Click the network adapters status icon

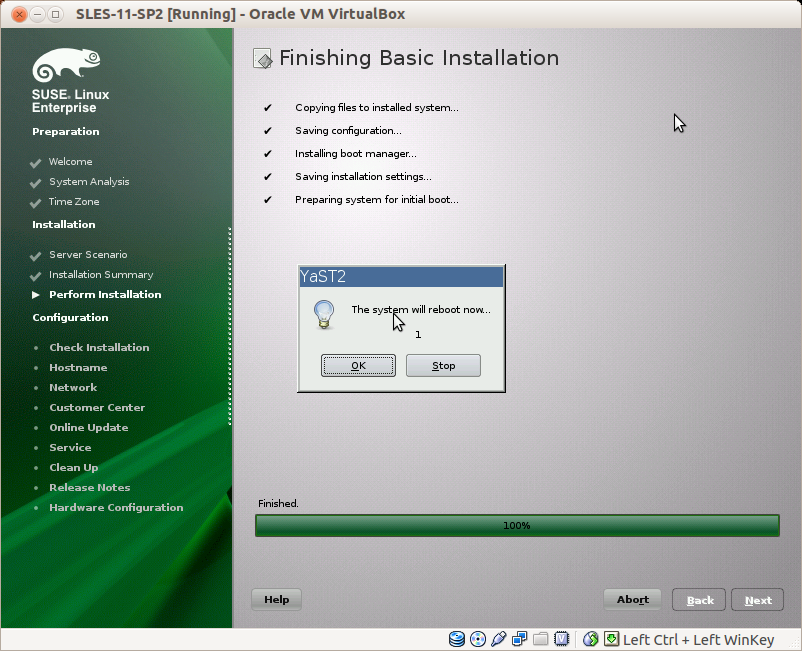[520, 639]
